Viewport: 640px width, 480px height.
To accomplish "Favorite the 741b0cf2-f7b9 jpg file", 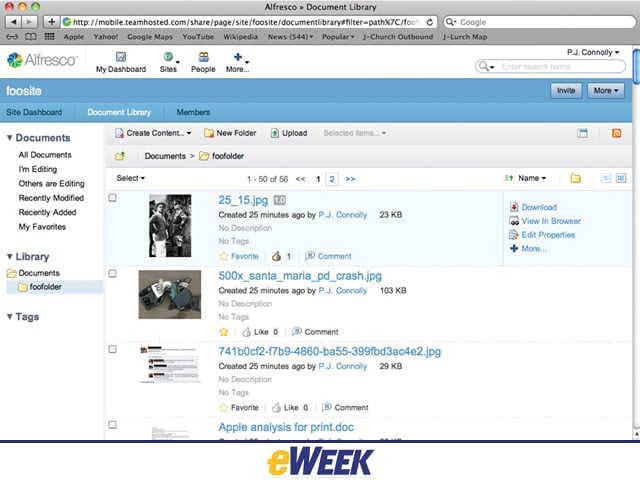I will pos(239,407).
